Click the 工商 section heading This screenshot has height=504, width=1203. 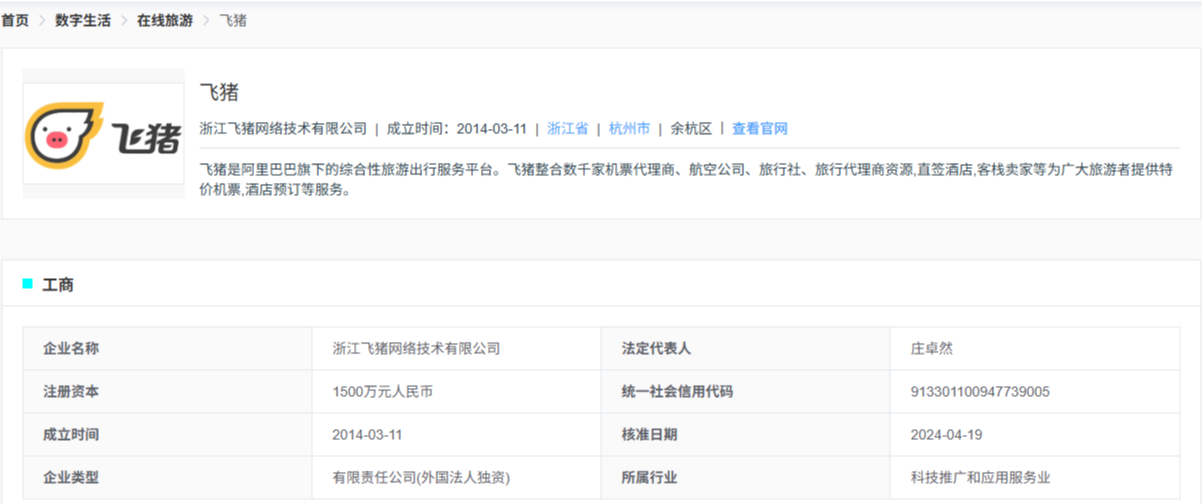coord(58,285)
